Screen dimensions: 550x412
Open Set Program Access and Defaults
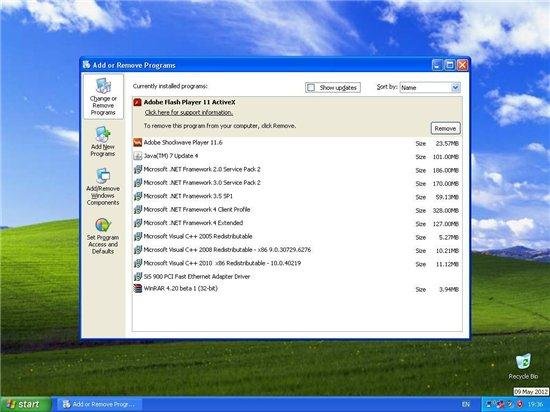coord(103,236)
